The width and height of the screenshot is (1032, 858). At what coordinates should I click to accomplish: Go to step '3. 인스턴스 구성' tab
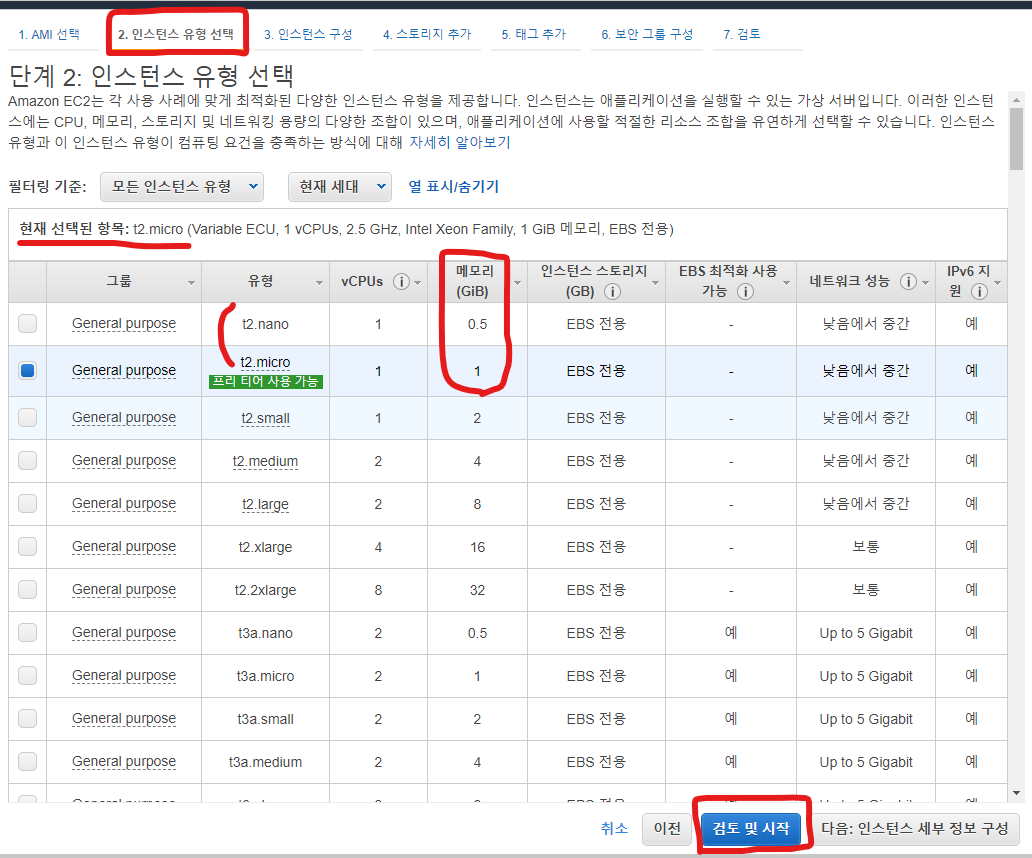coord(308,34)
